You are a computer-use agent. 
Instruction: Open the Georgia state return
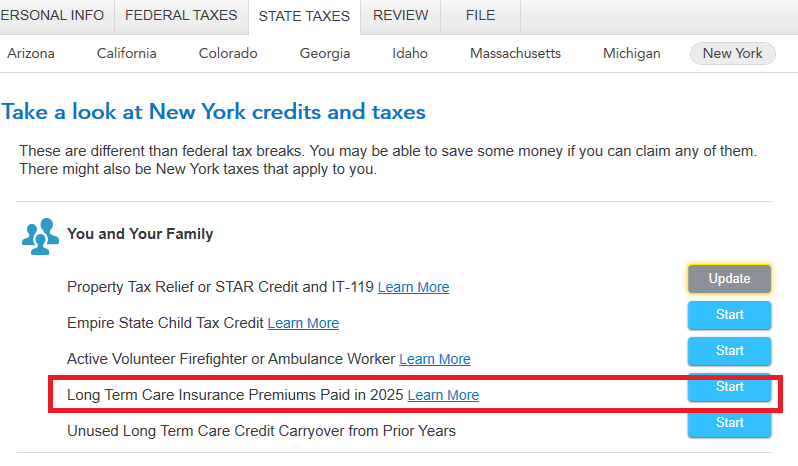325,54
